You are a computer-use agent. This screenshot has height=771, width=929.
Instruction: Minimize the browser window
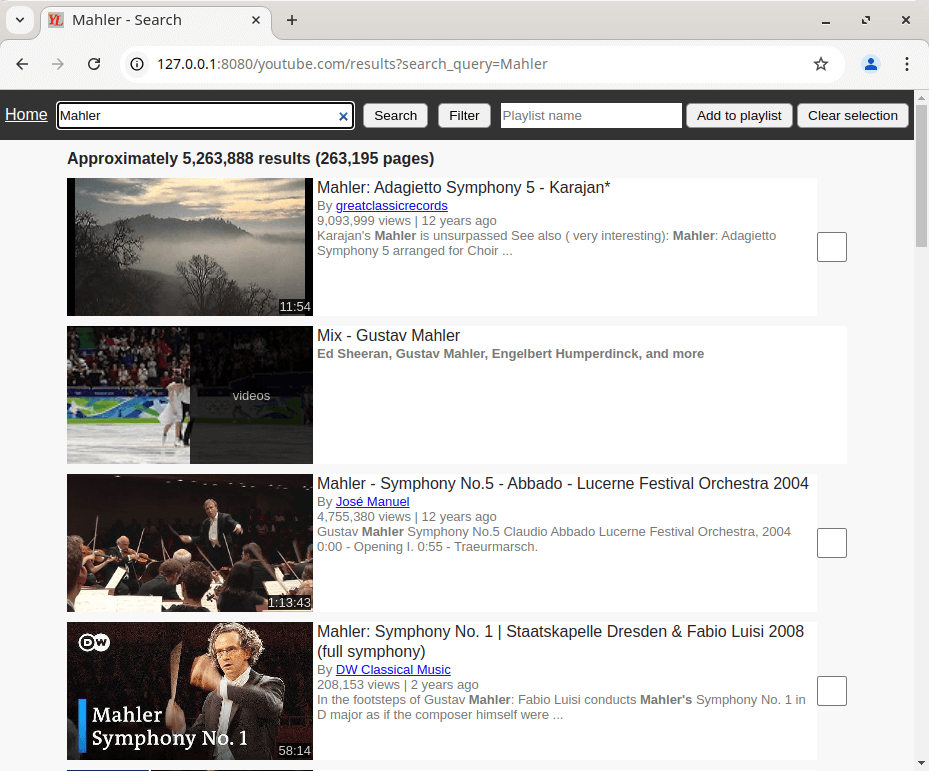pyautogui.click(x=826, y=20)
